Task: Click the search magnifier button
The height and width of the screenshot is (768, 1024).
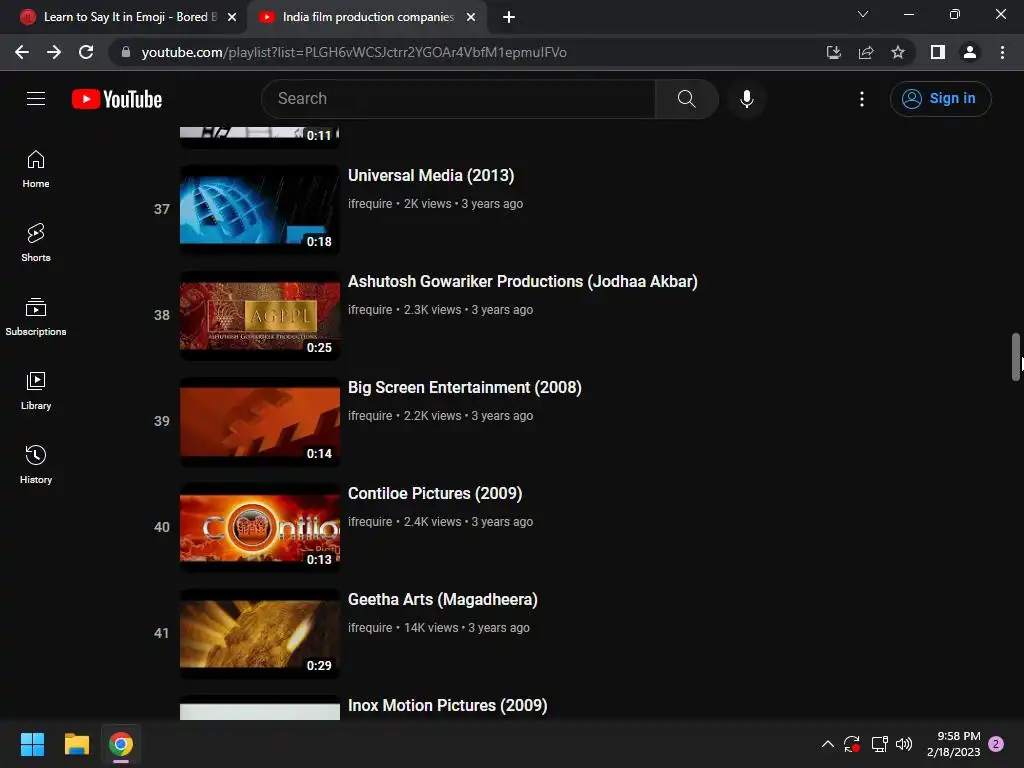Action: pyautogui.click(x=686, y=99)
